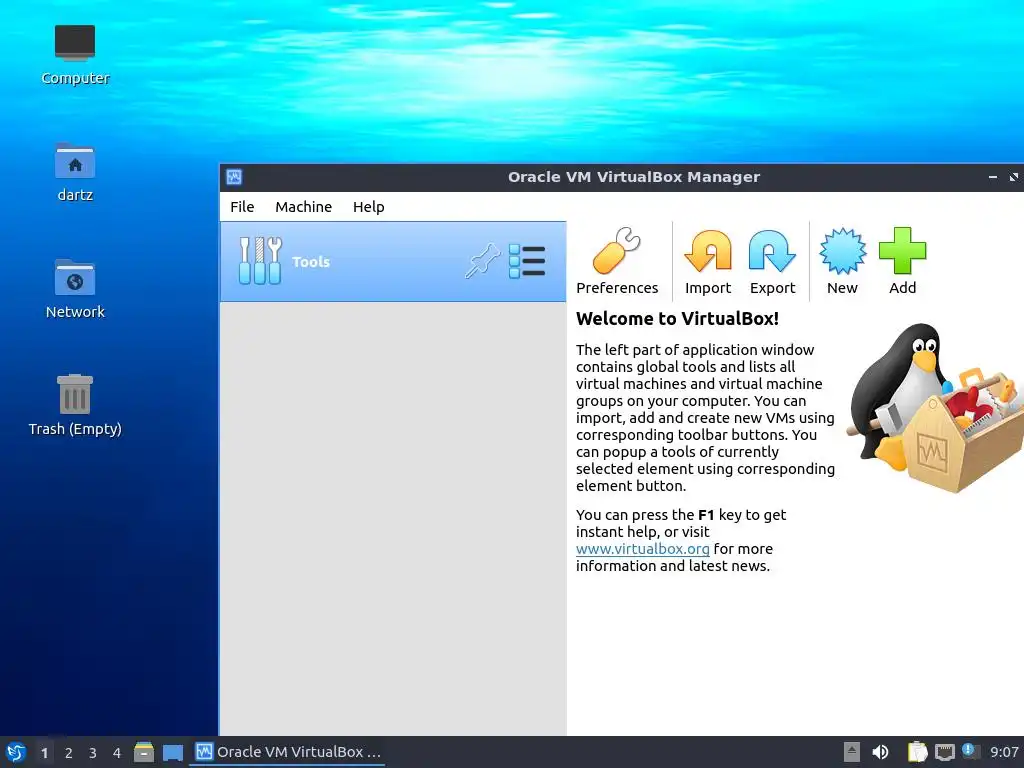Click the show desktop taskbar icon
Image resolution: width=1024 pixels, height=768 pixels.
pyautogui.click(x=172, y=752)
